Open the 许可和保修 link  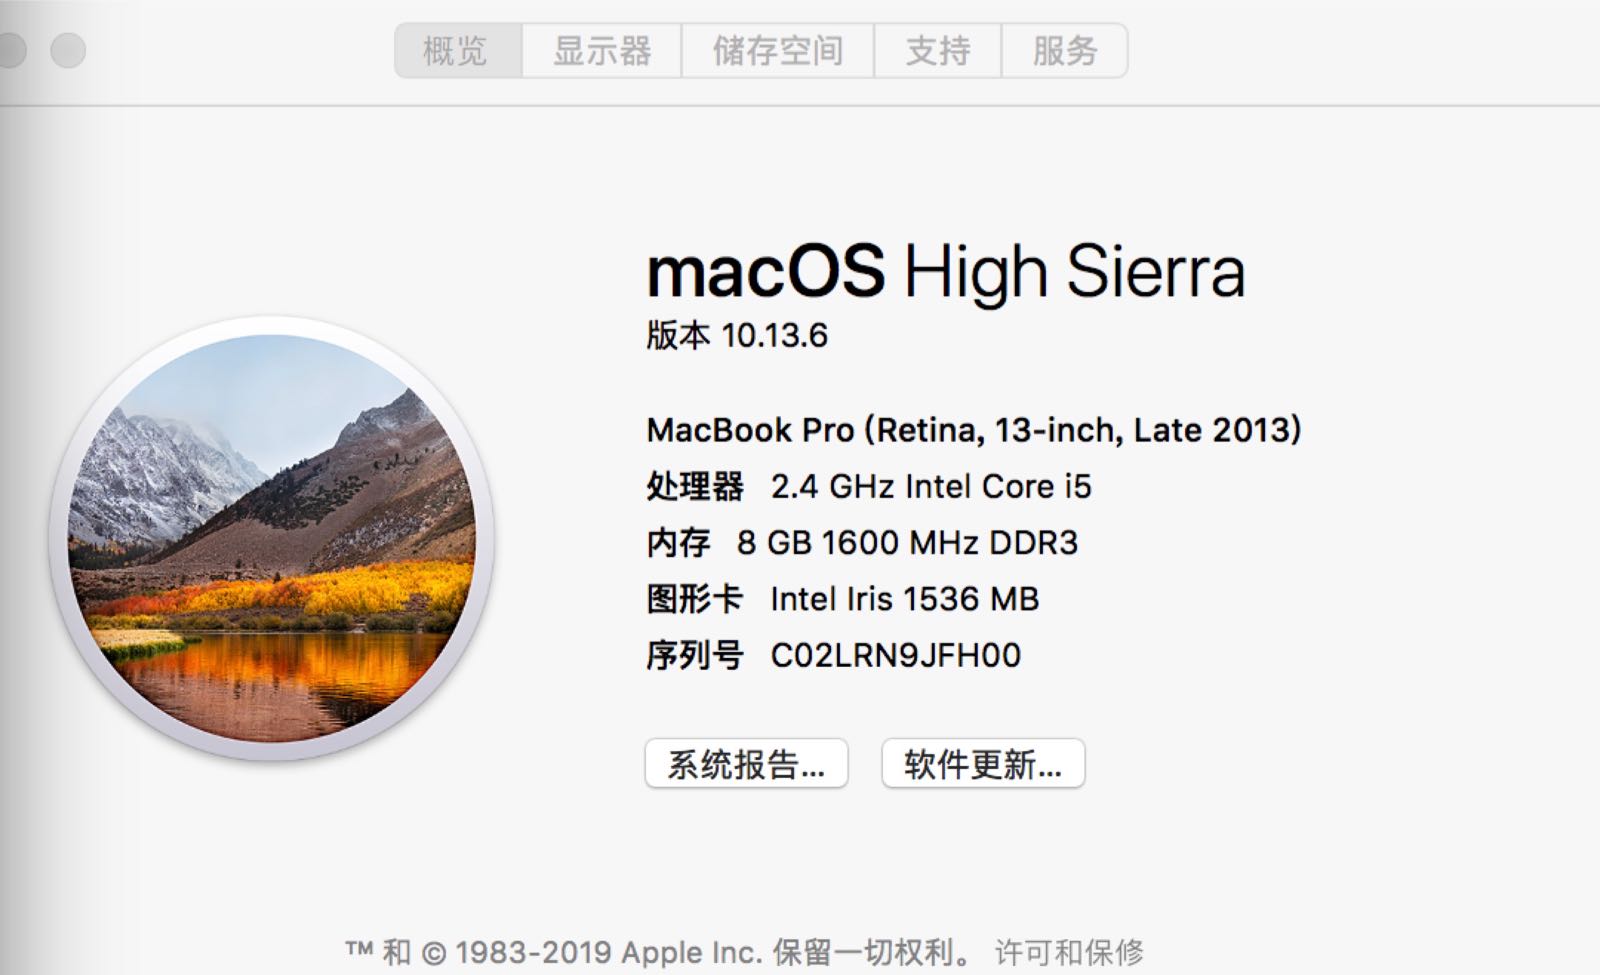[x=1068, y=952]
